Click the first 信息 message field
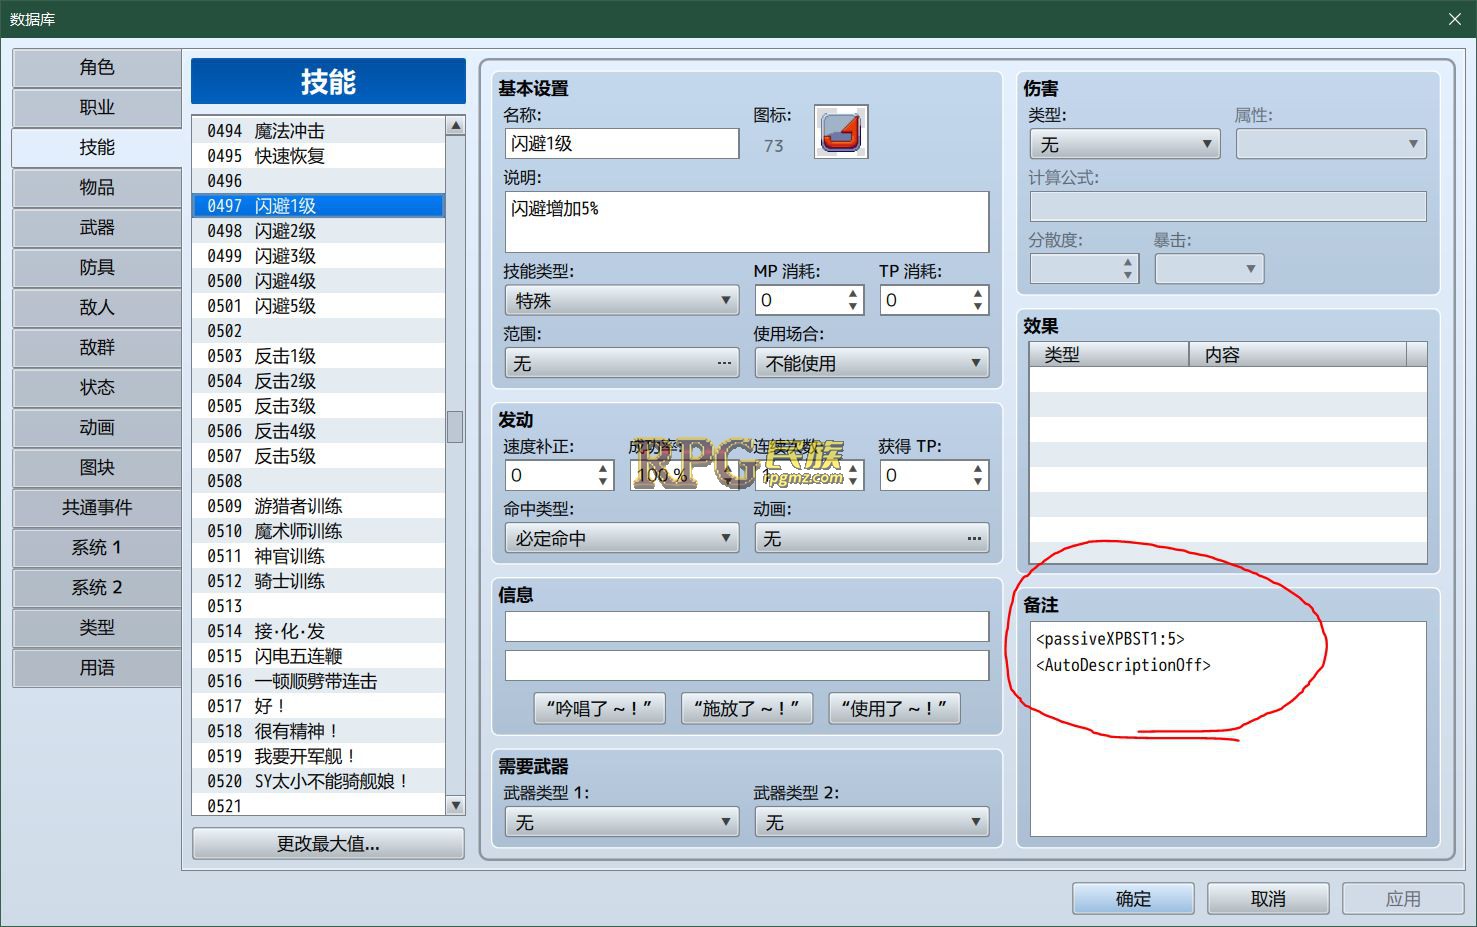Viewport: 1477px width, 927px height. pos(747,626)
